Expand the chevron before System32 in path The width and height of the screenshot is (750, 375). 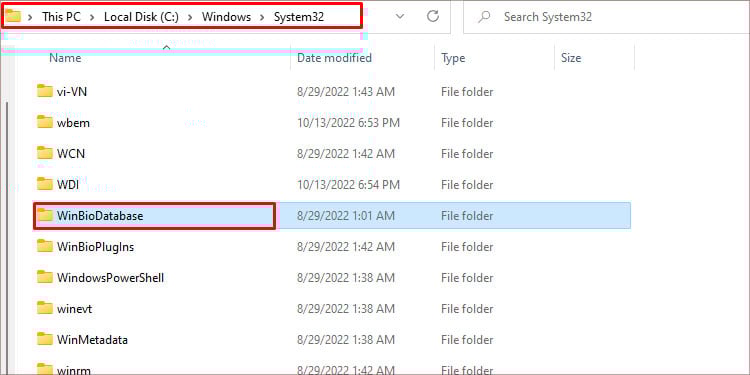click(262, 17)
